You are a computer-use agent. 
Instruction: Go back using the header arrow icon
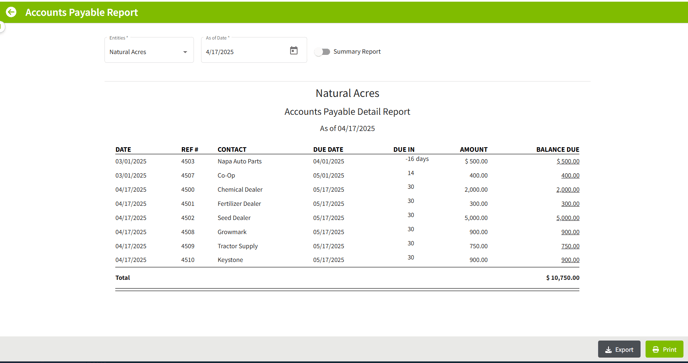[x=11, y=12]
